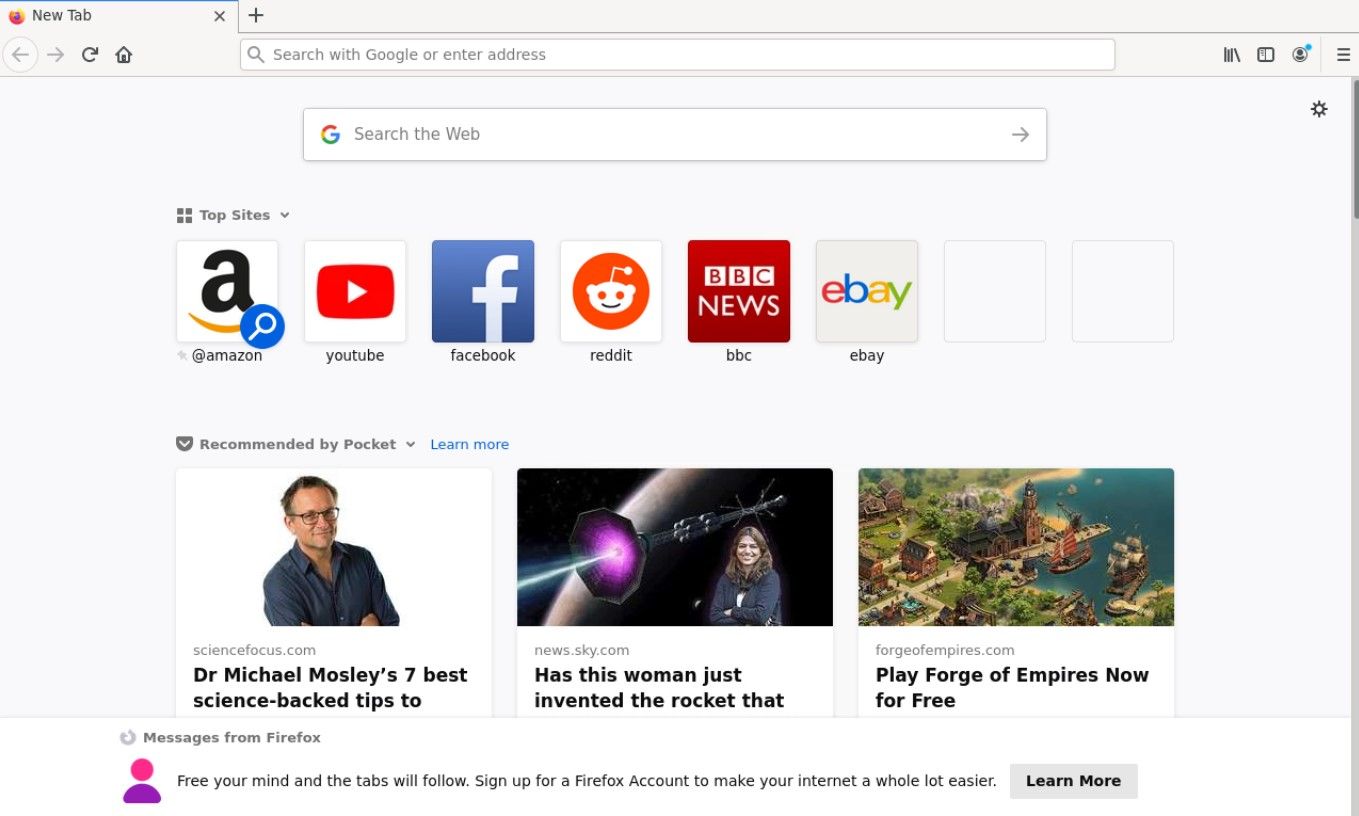Select the New Tab tab
The height and width of the screenshot is (816, 1359).
(x=118, y=16)
